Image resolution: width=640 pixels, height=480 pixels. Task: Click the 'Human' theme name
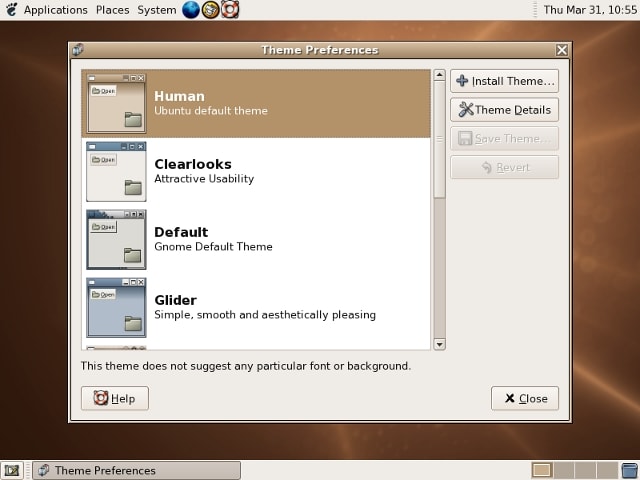click(x=180, y=96)
